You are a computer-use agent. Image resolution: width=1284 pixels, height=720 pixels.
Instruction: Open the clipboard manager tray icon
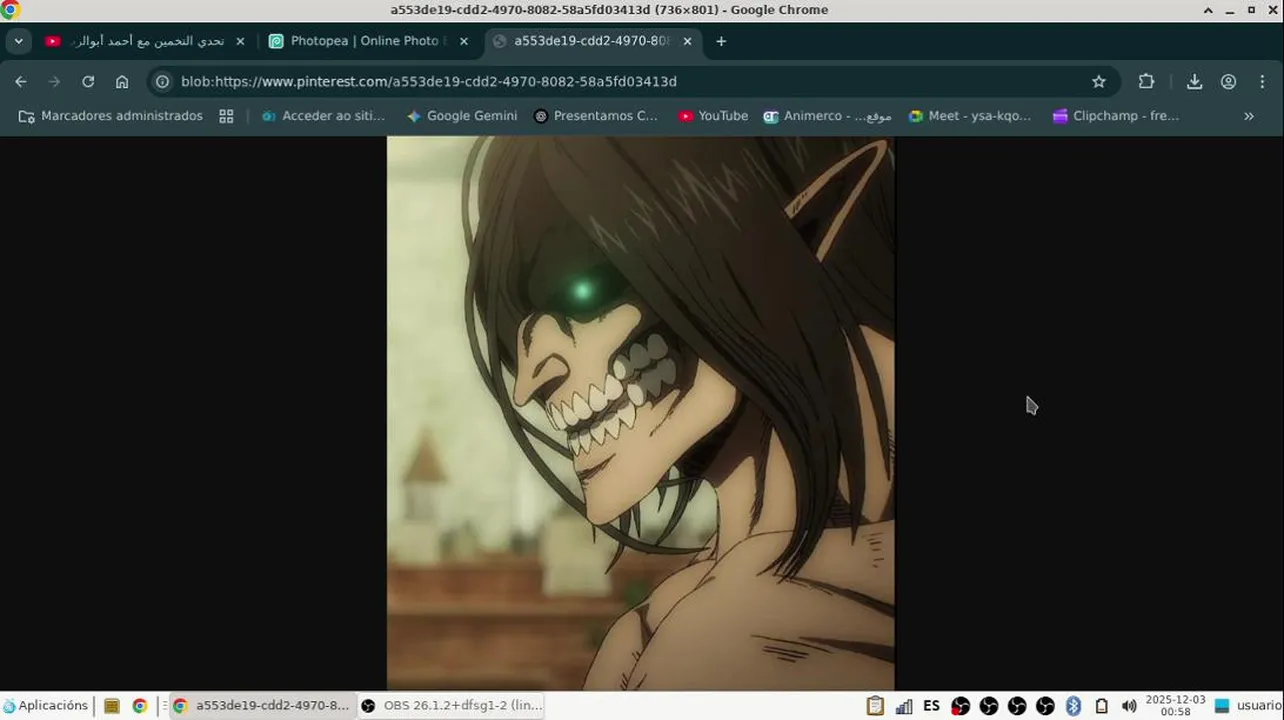875,706
